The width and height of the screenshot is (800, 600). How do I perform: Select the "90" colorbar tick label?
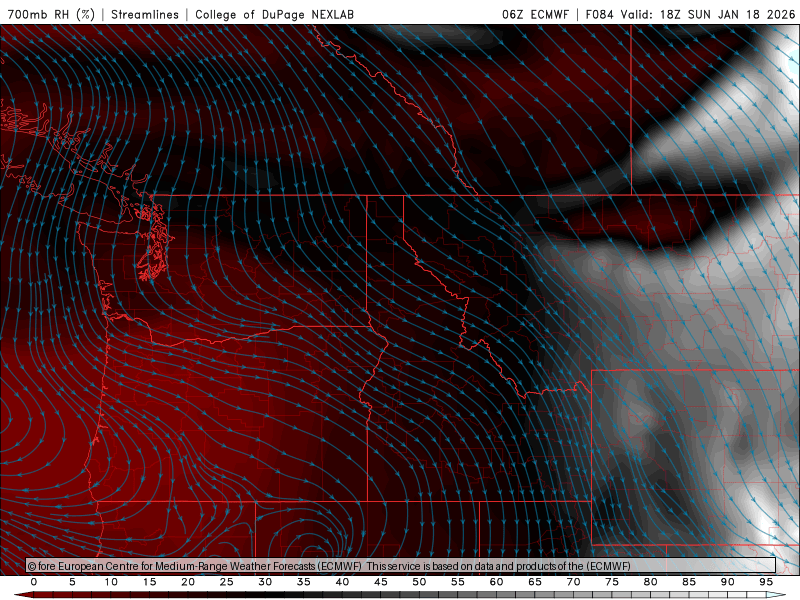pos(728,582)
